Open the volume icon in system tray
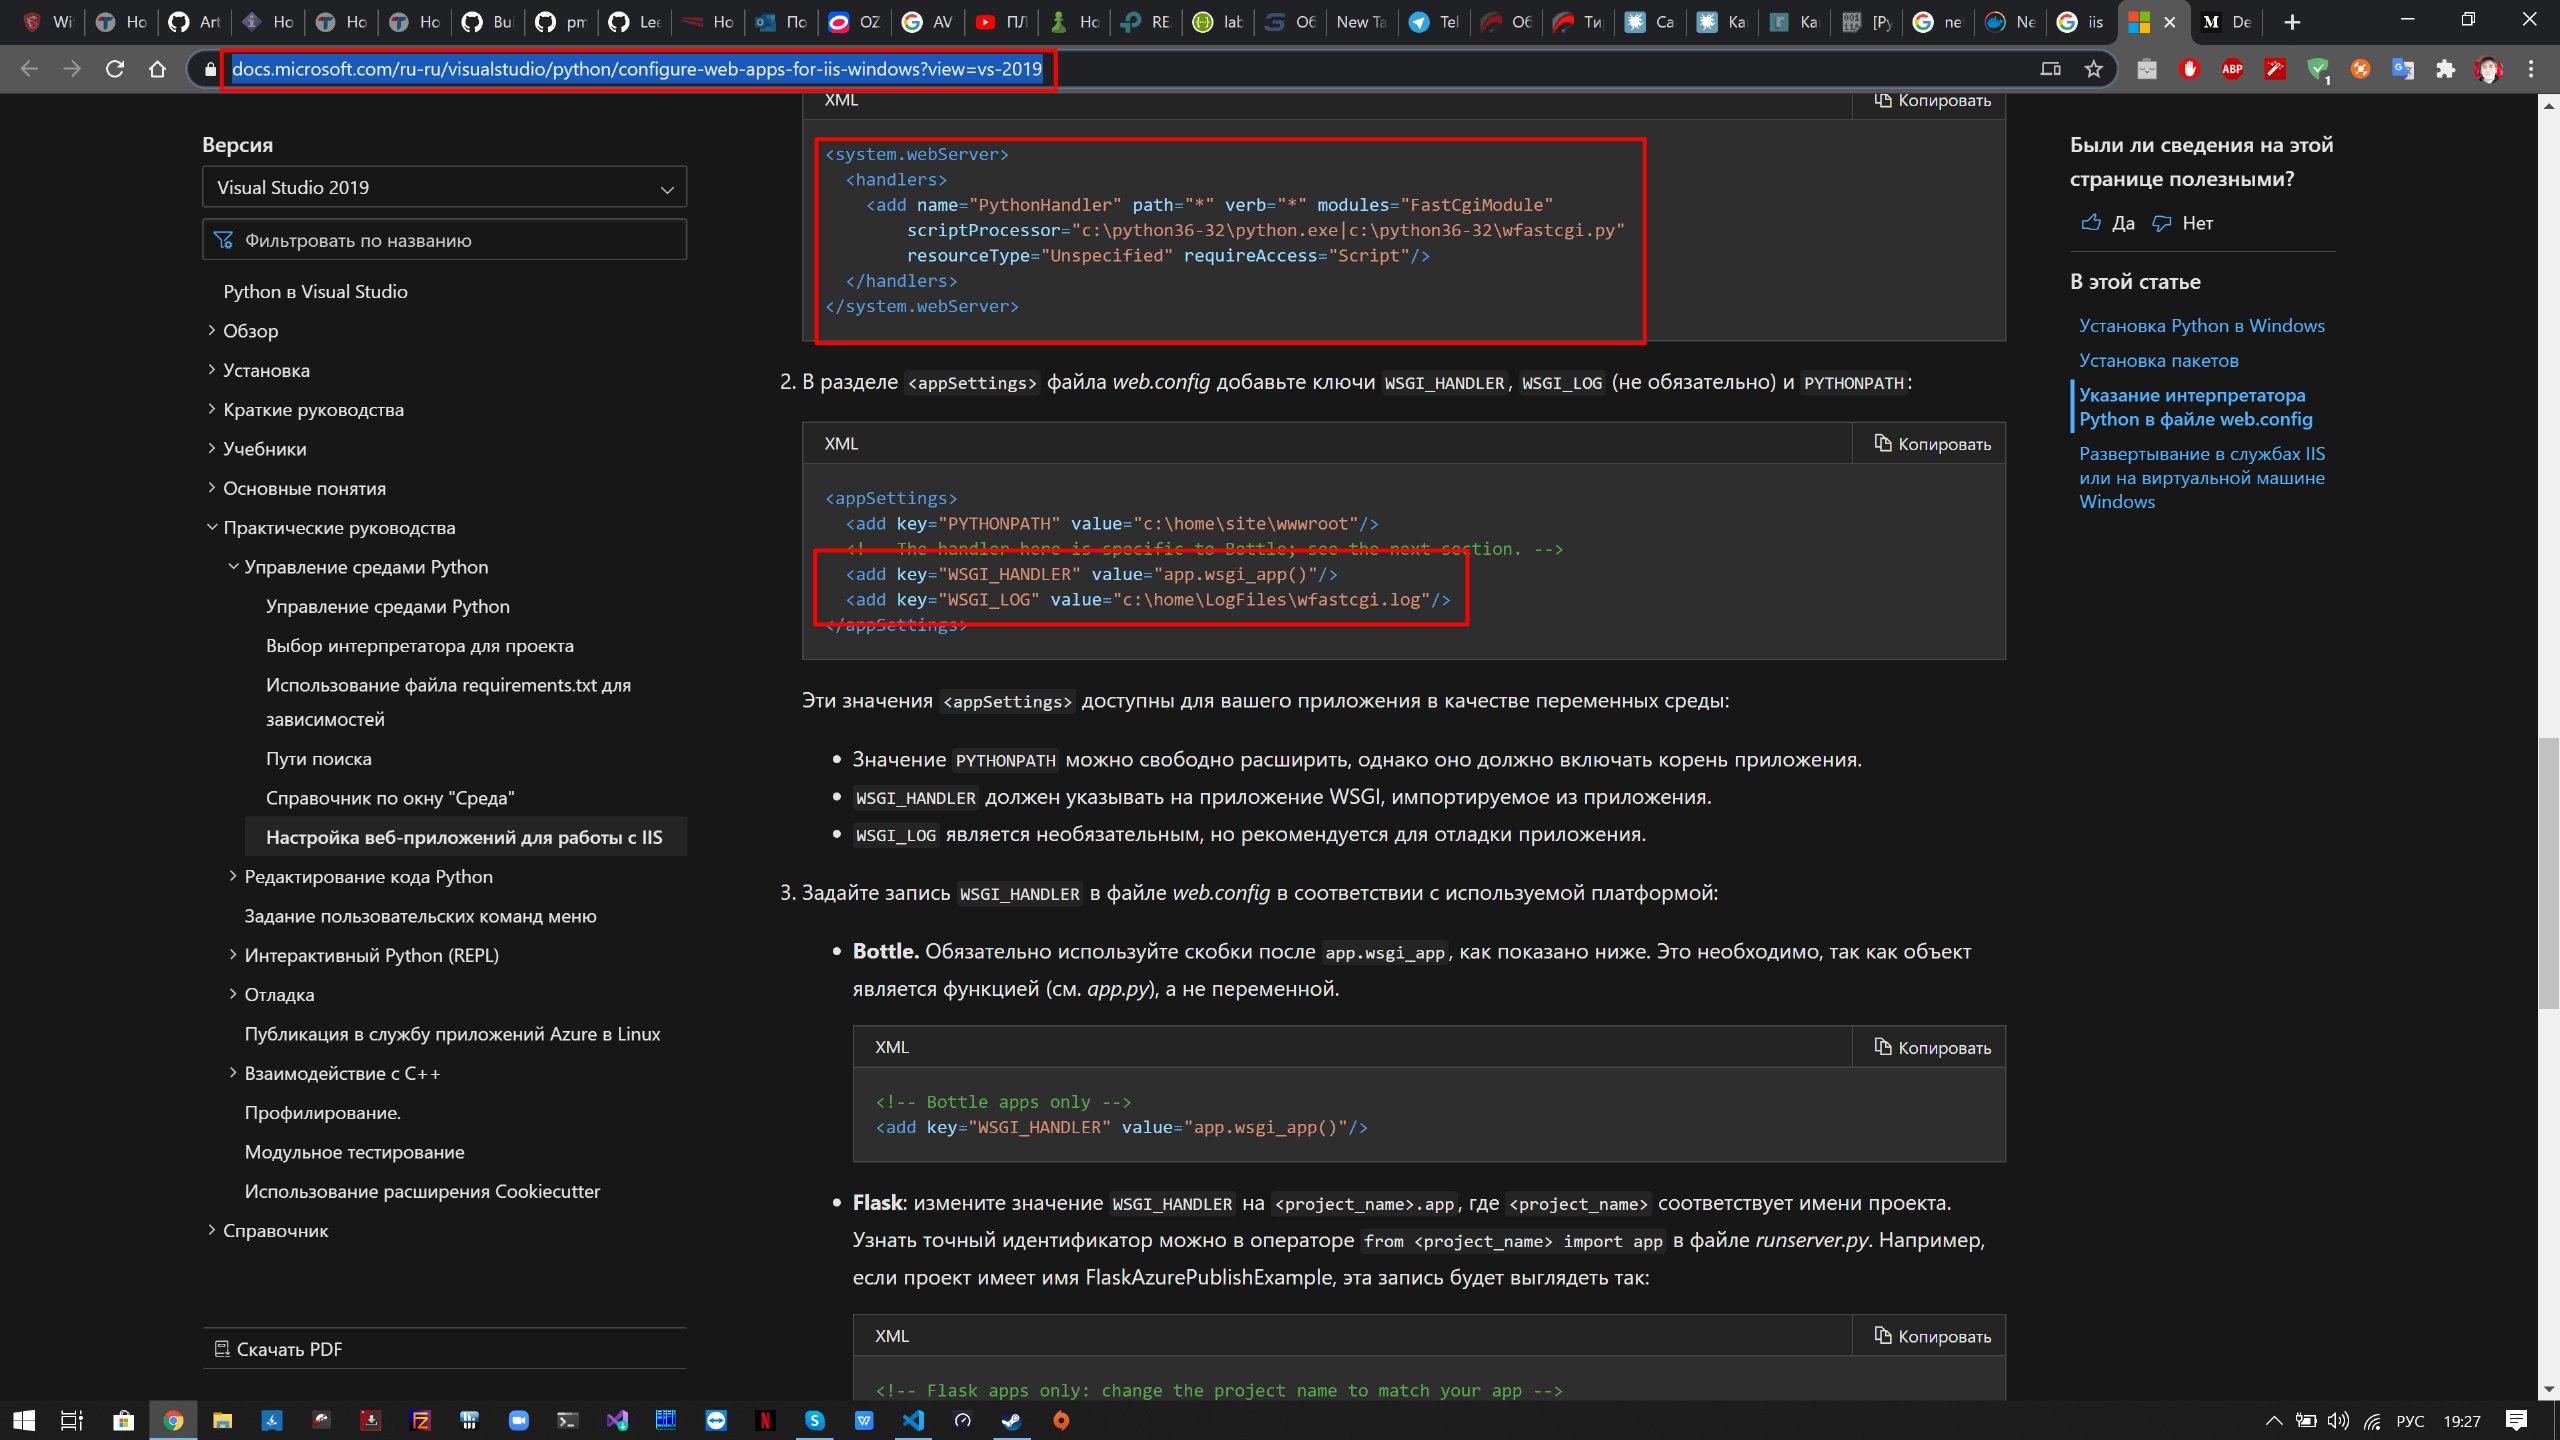The image size is (2560, 1440). pos(2337,1420)
